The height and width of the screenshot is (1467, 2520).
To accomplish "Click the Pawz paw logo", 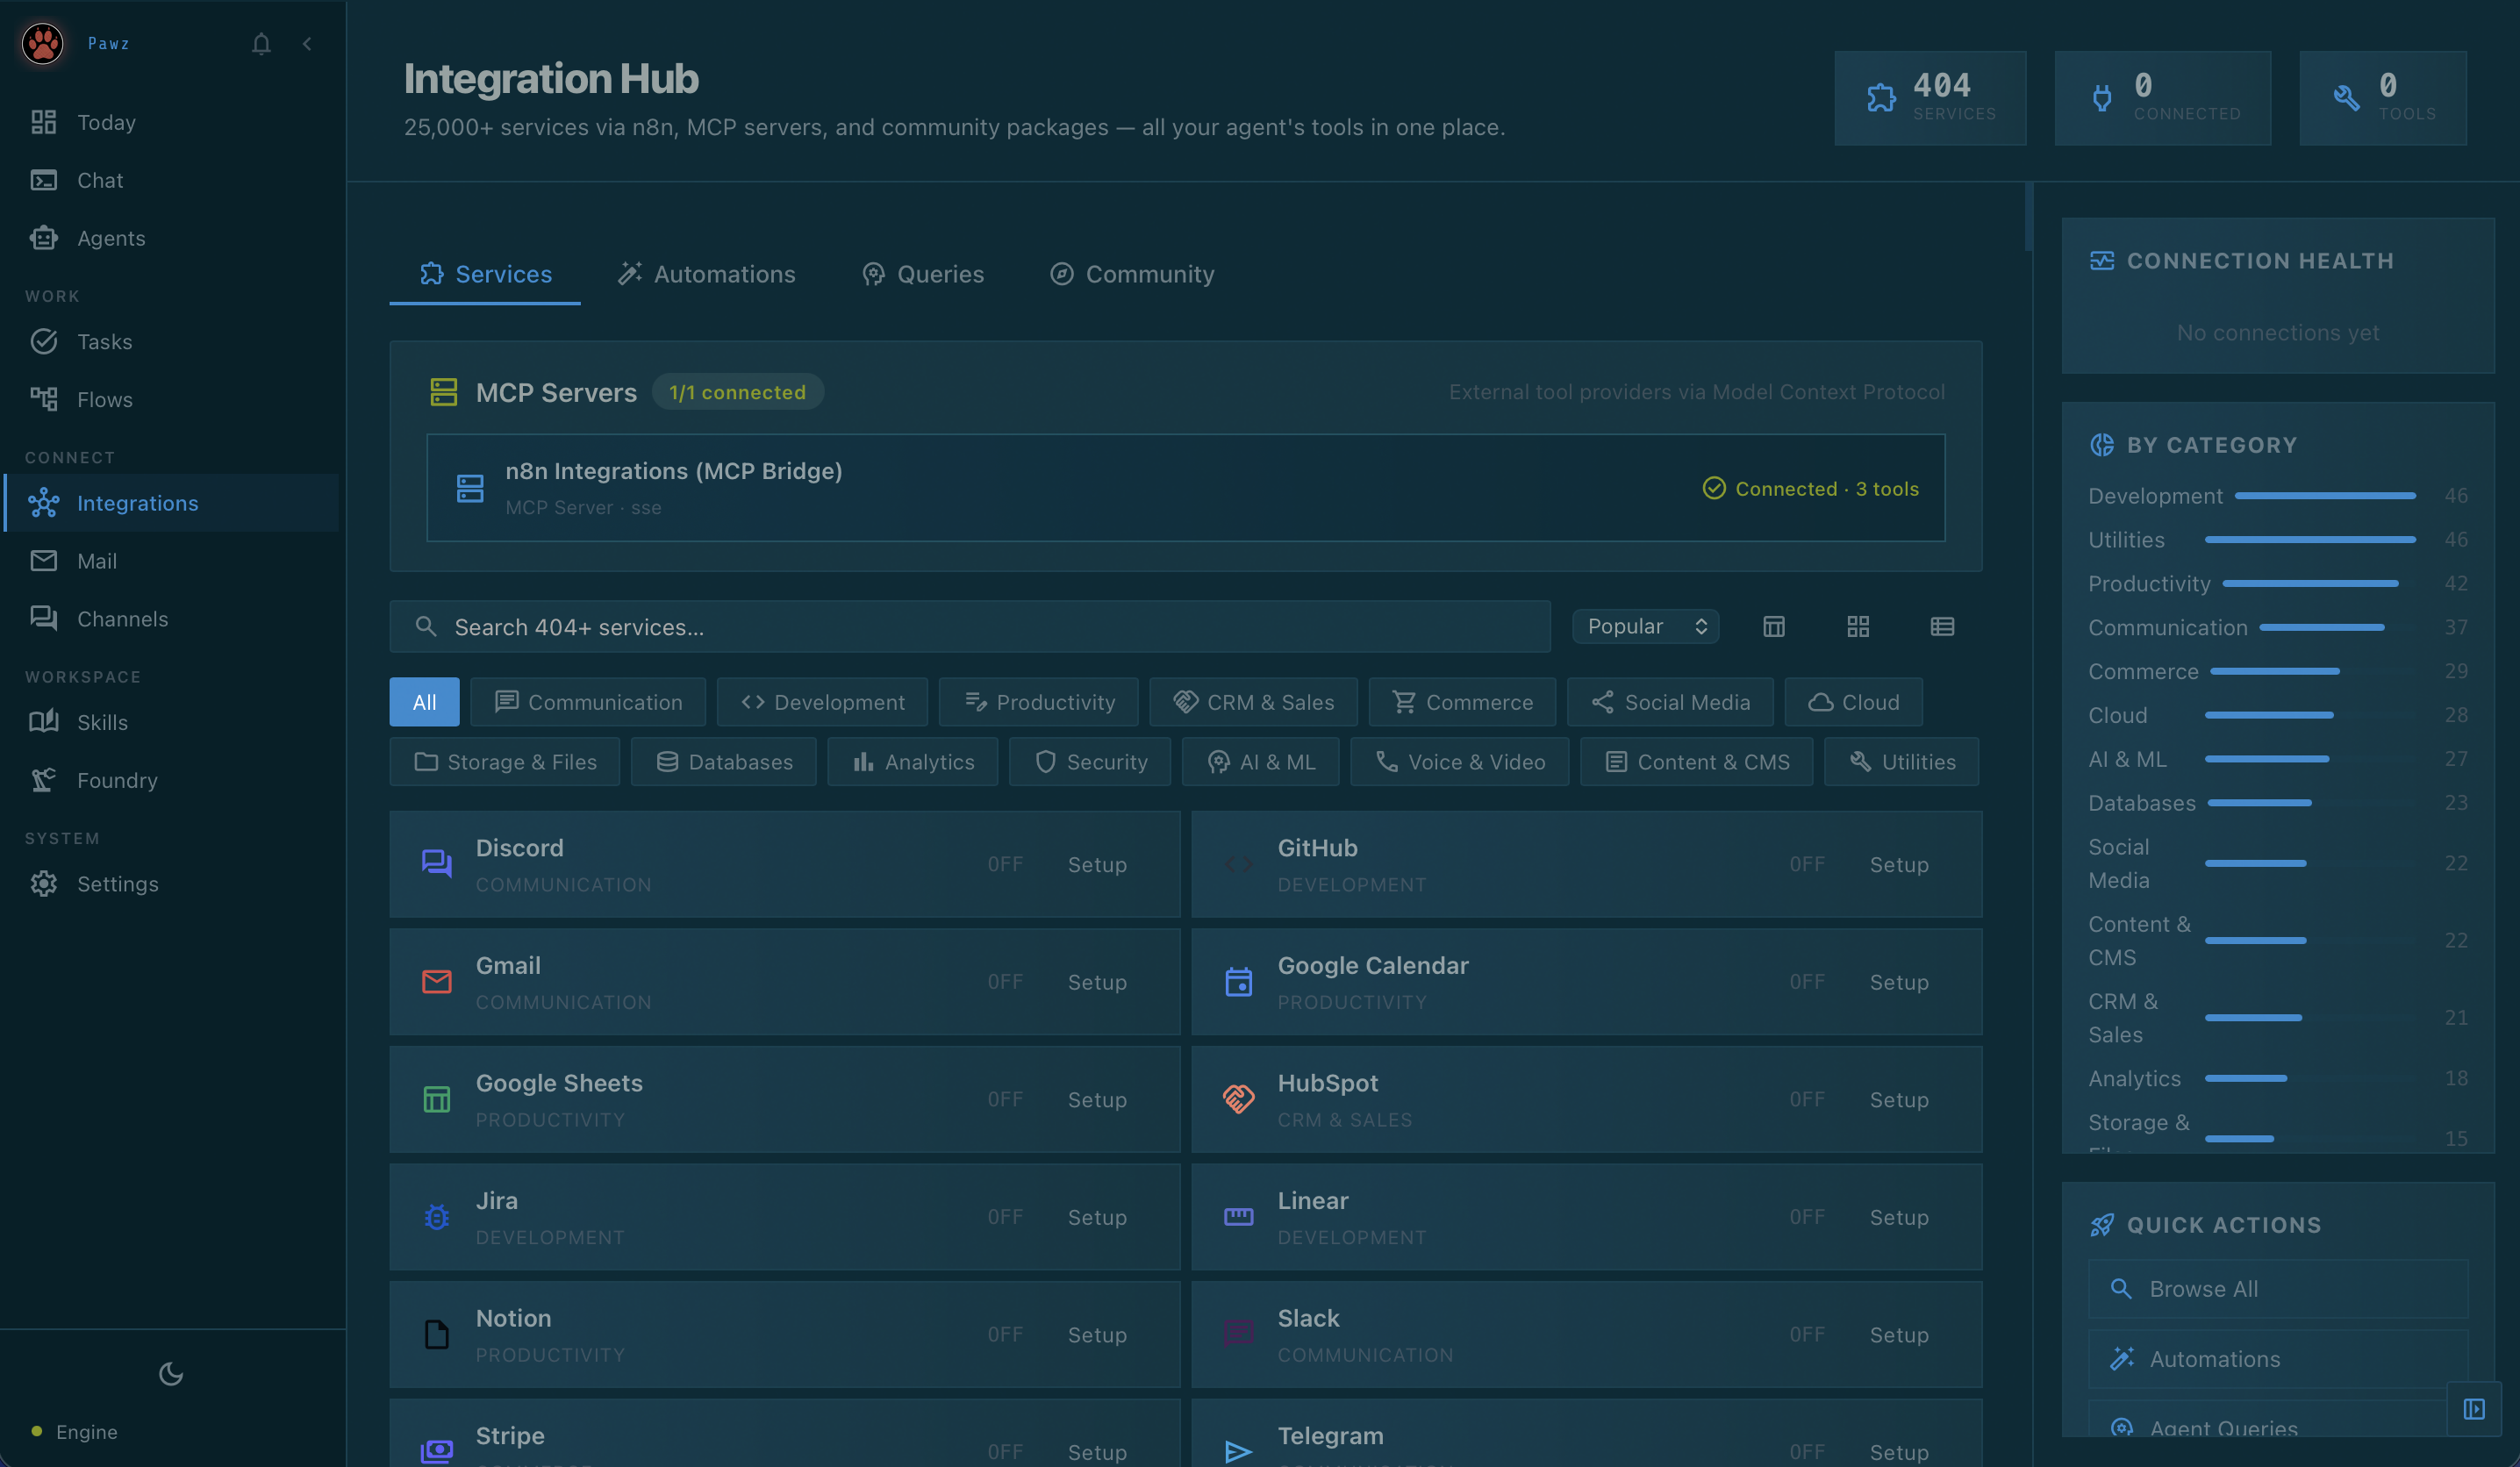I will (x=42, y=43).
